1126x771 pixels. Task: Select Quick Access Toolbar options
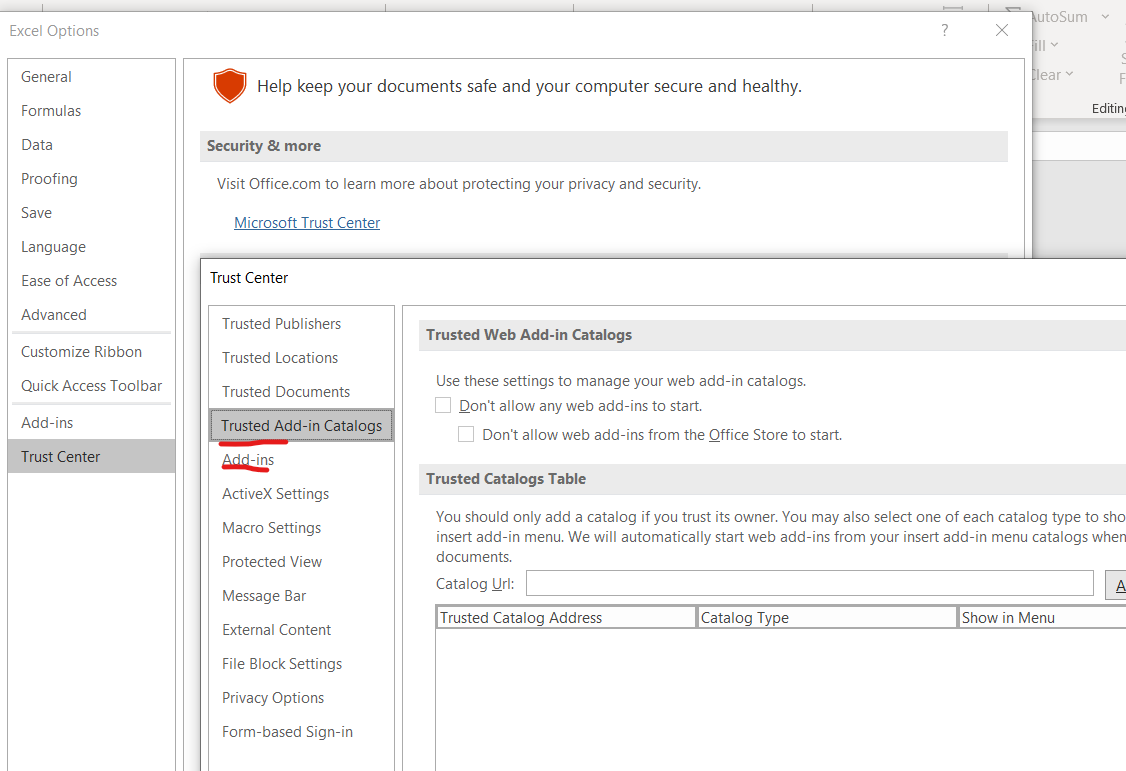[x=91, y=386]
